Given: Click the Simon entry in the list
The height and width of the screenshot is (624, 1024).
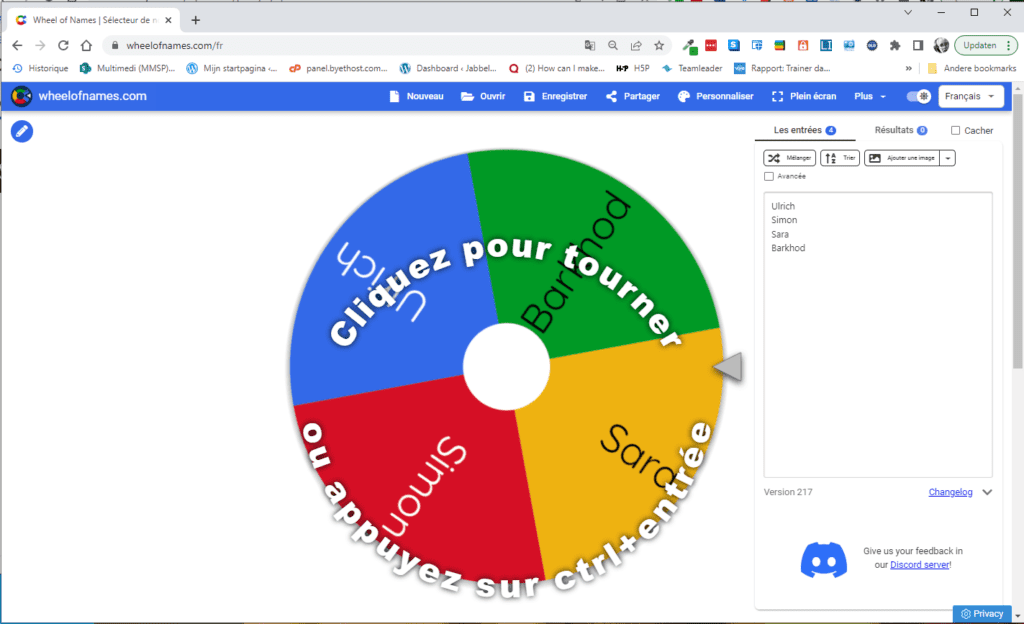Looking at the screenshot, I should coord(784,220).
